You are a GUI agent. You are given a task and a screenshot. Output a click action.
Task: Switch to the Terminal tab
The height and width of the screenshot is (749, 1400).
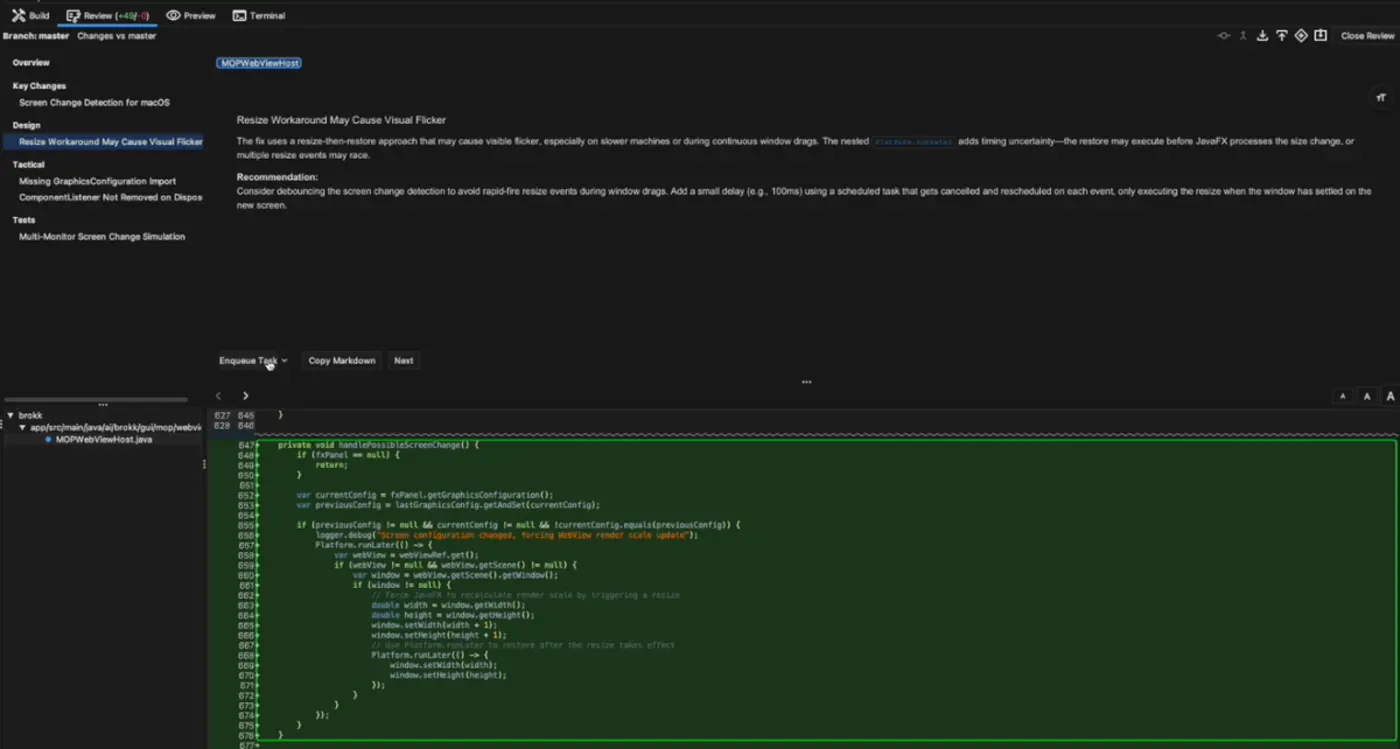pyautogui.click(x=259, y=16)
